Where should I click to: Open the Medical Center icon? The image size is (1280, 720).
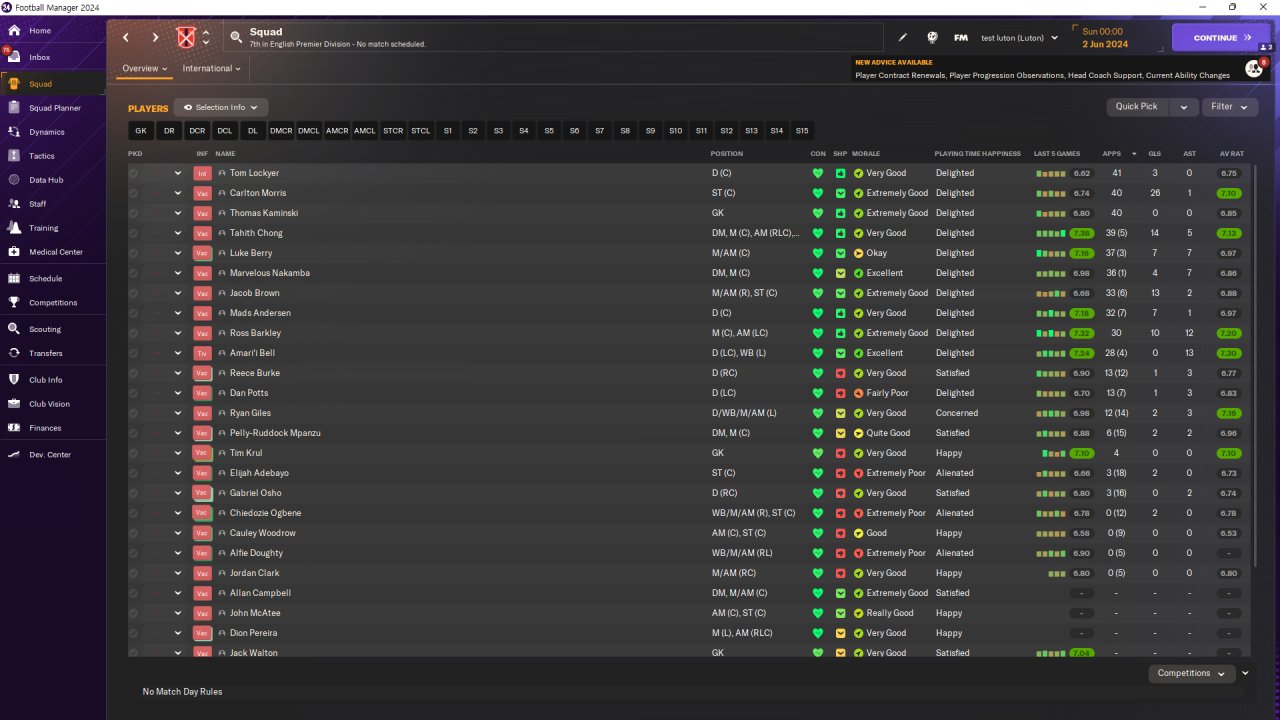[14, 252]
